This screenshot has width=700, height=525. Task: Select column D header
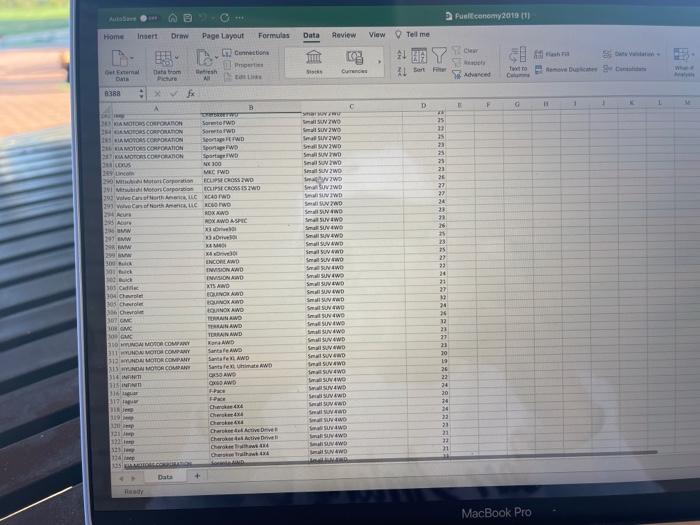(x=423, y=106)
